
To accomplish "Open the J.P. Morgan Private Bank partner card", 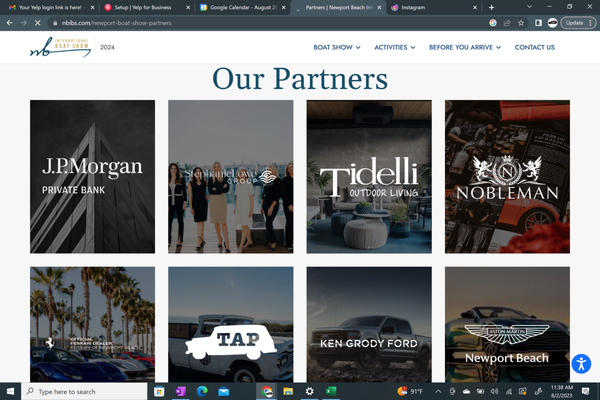I will coord(93,177).
